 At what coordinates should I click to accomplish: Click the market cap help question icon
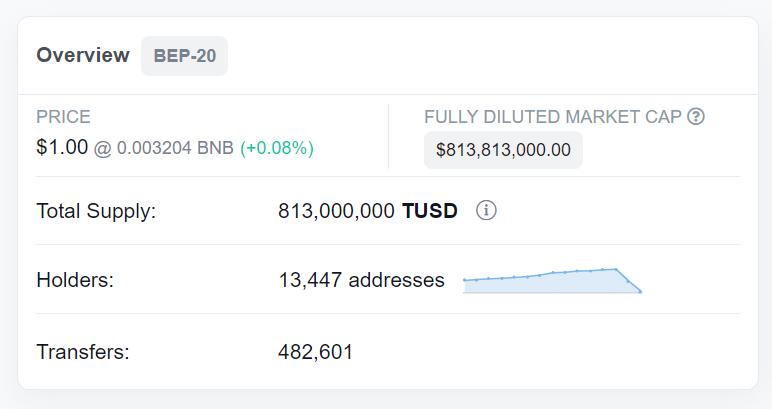[x=696, y=116]
